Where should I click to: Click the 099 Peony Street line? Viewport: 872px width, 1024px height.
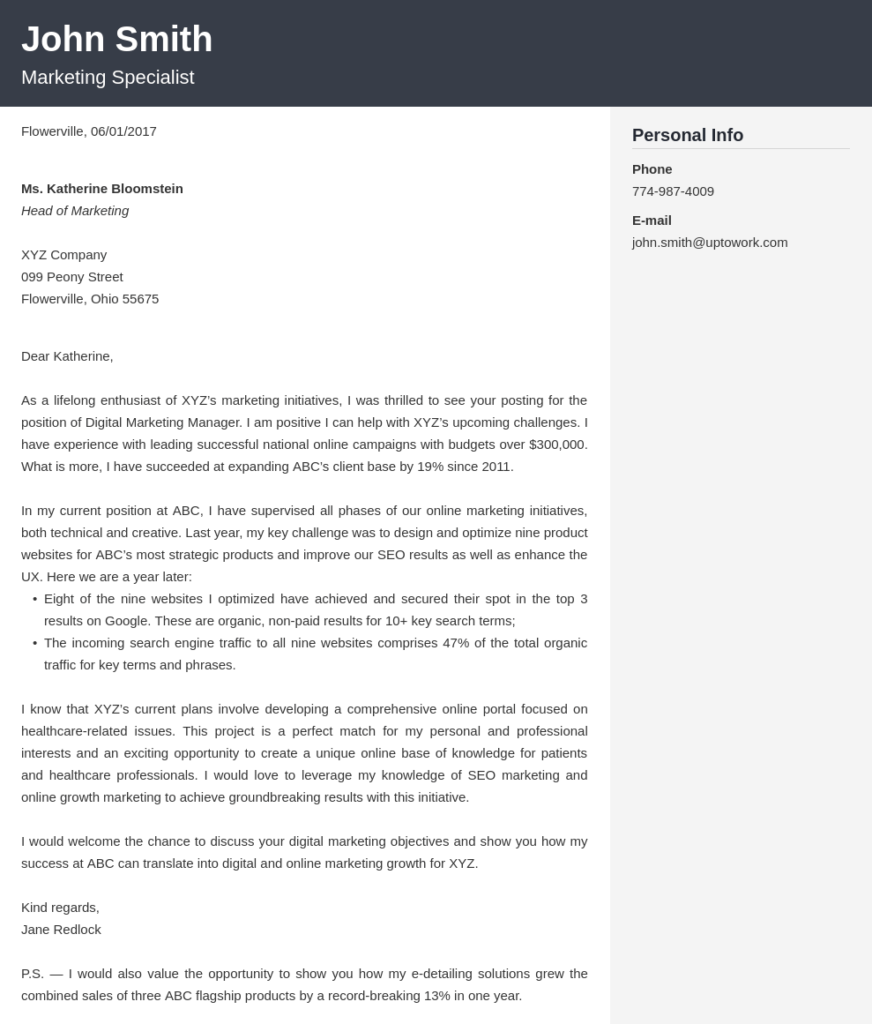(72, 277)
